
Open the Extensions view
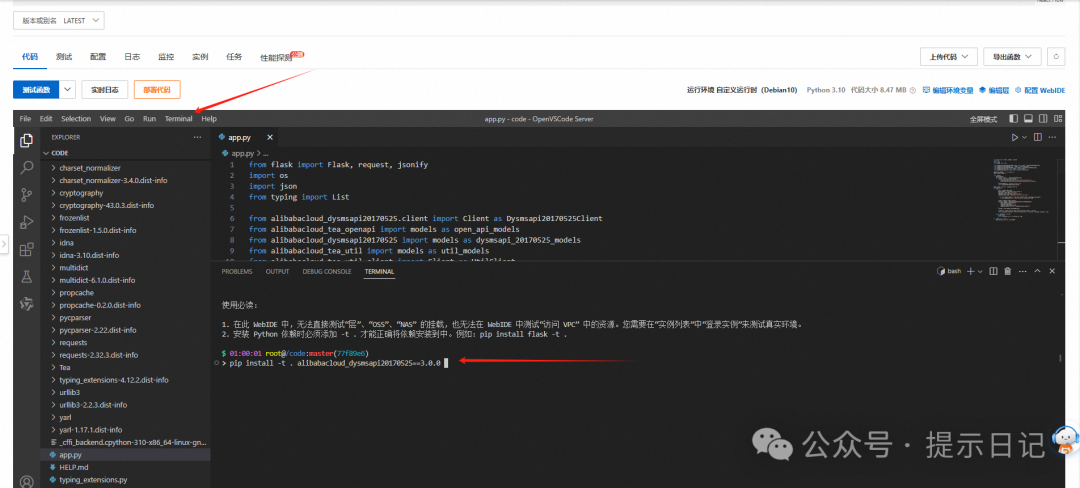point(27,249)
